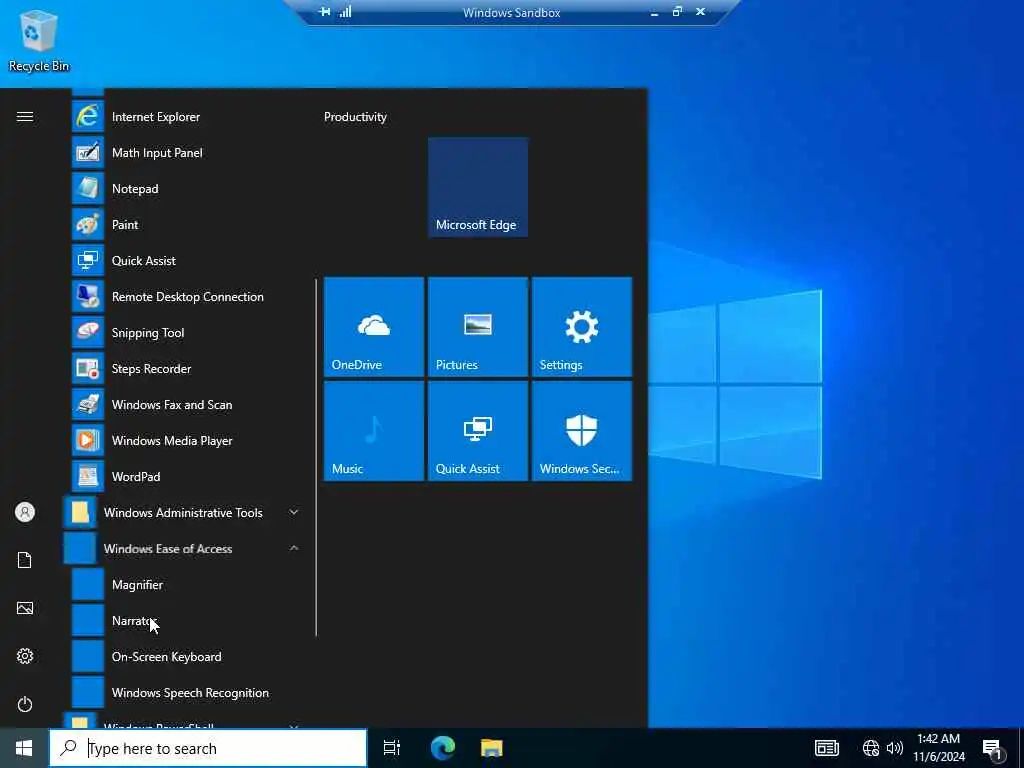The width and height of the screenshot is (1024, 768).
Task: Open WordPad from the app list
Action: (186, 477)
